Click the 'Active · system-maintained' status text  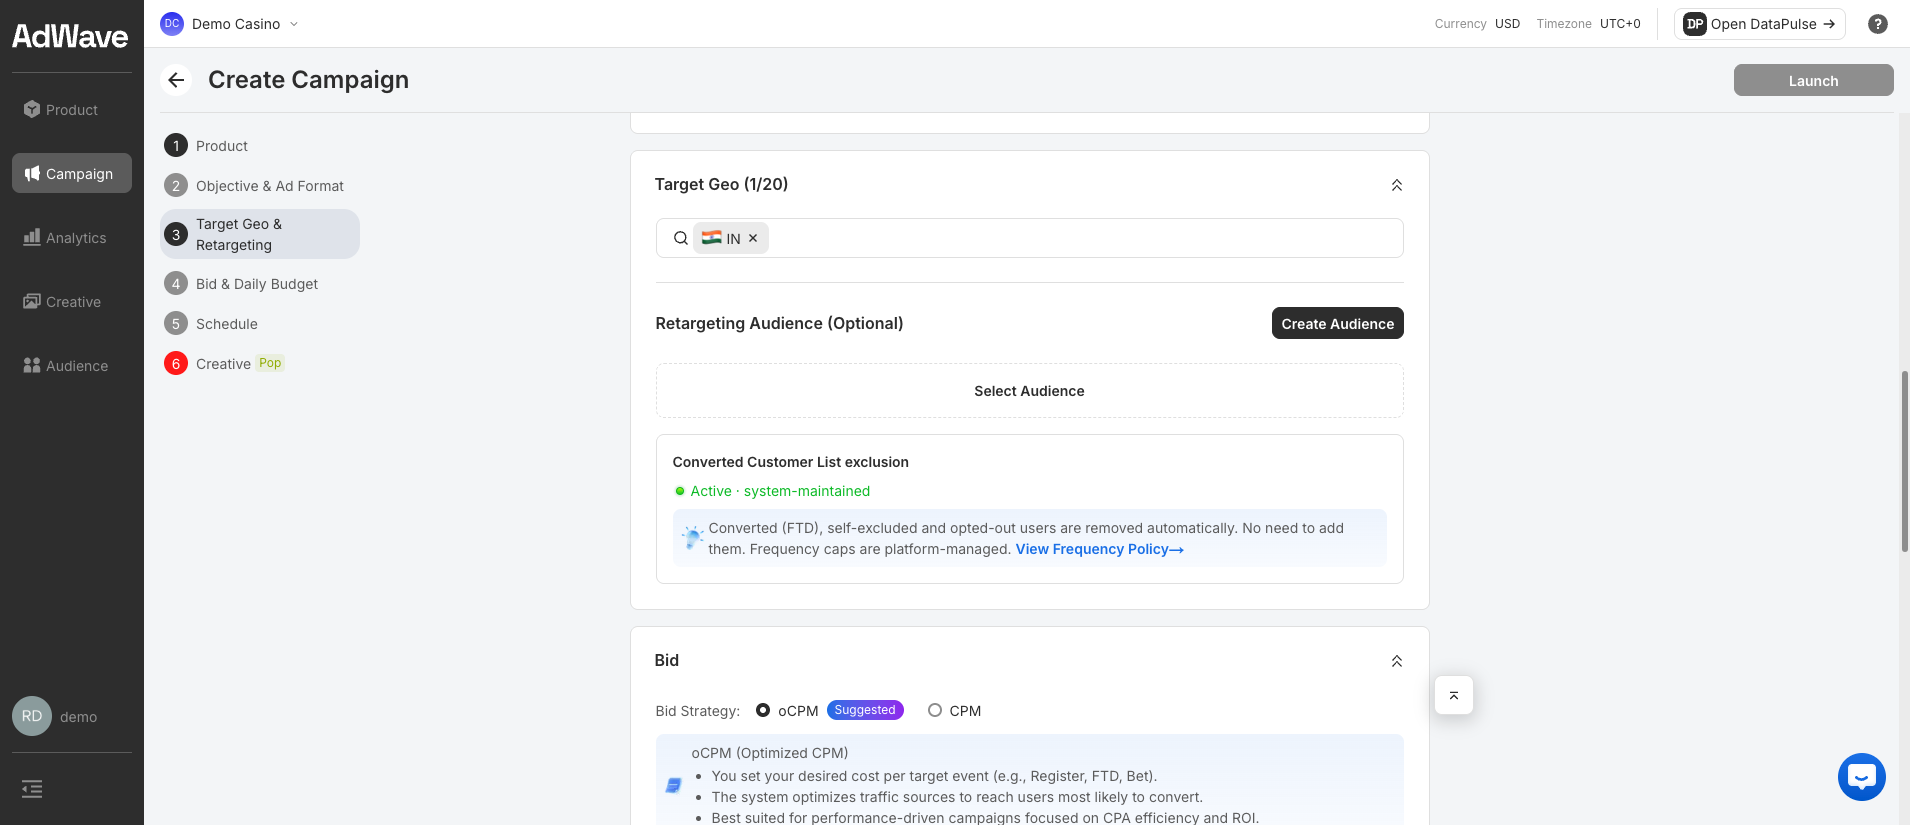[x=780, y=491]
